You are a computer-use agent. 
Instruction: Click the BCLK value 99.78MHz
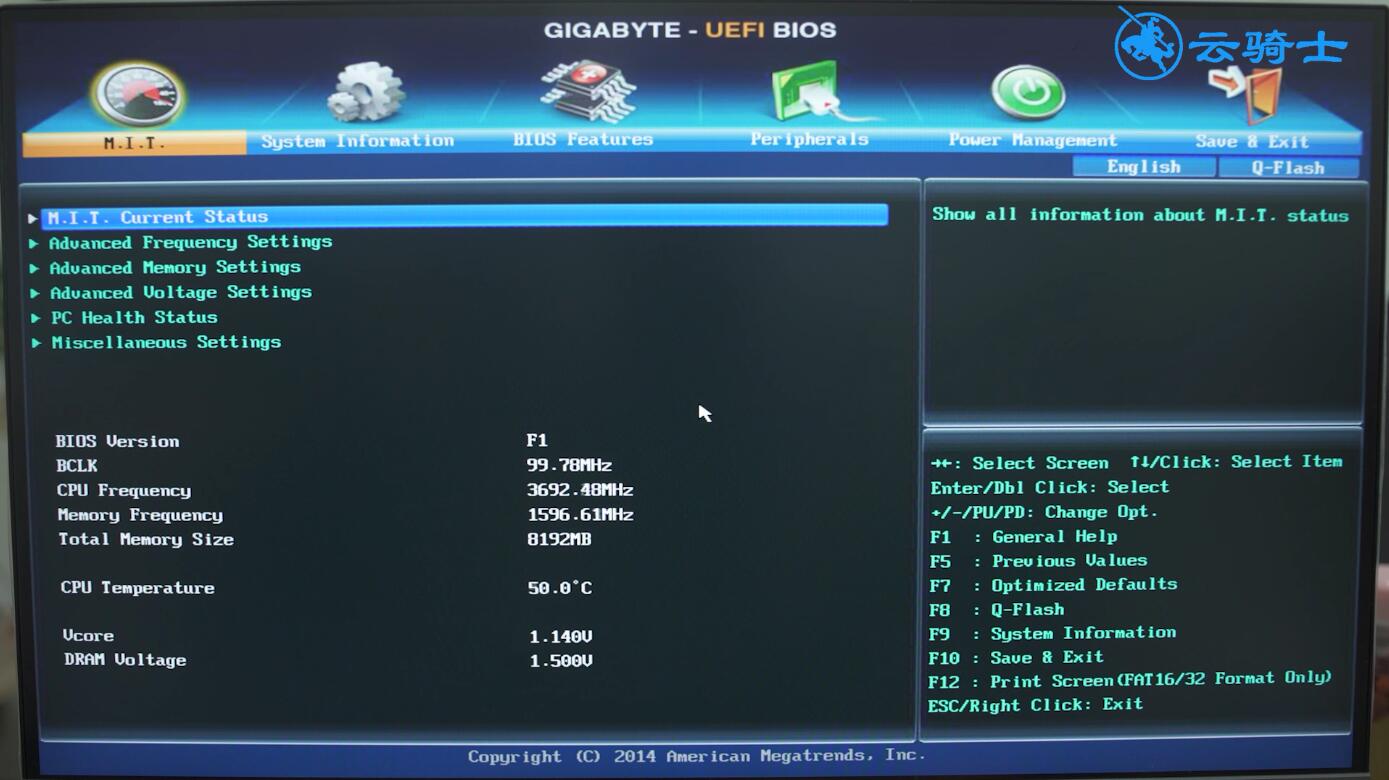(569, 465)
